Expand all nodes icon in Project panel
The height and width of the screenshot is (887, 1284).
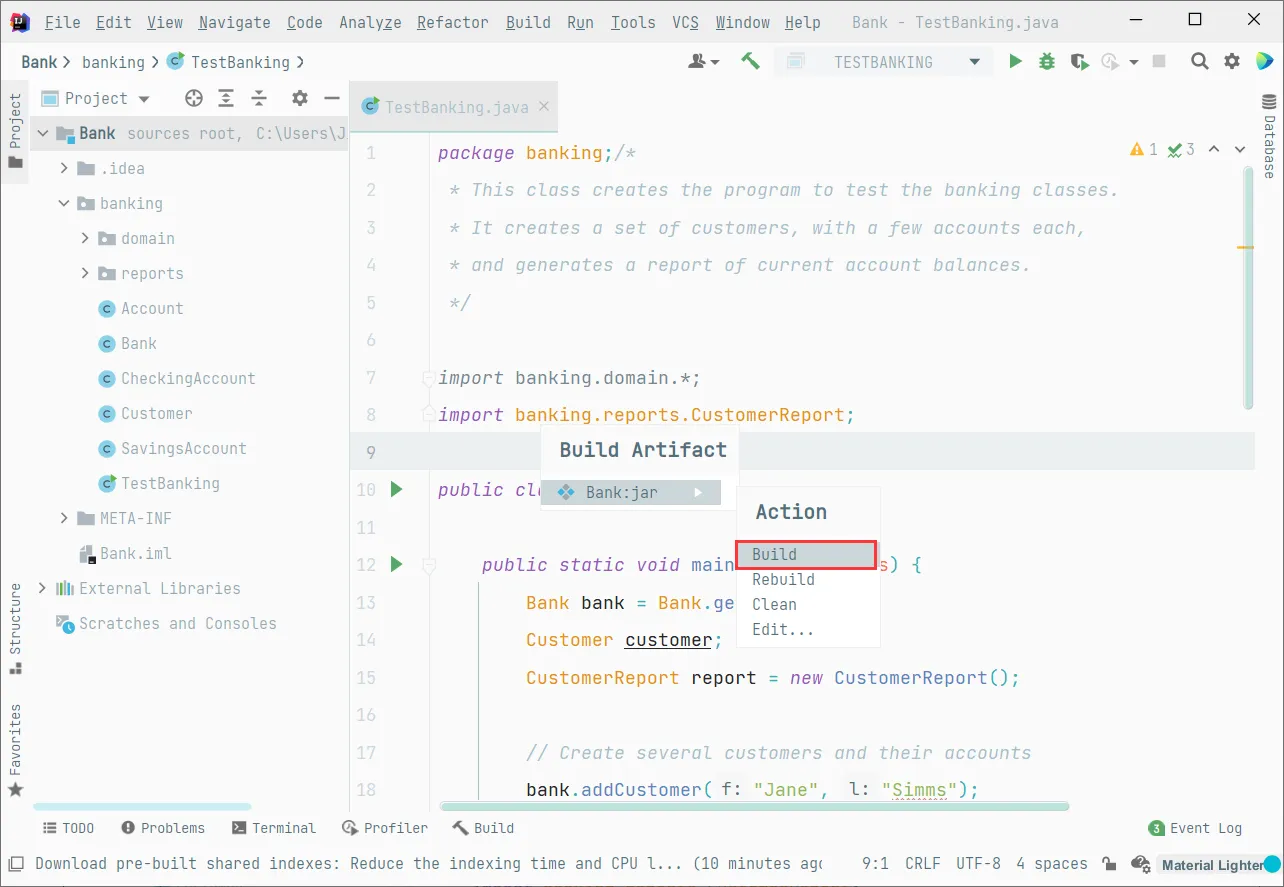227,98
